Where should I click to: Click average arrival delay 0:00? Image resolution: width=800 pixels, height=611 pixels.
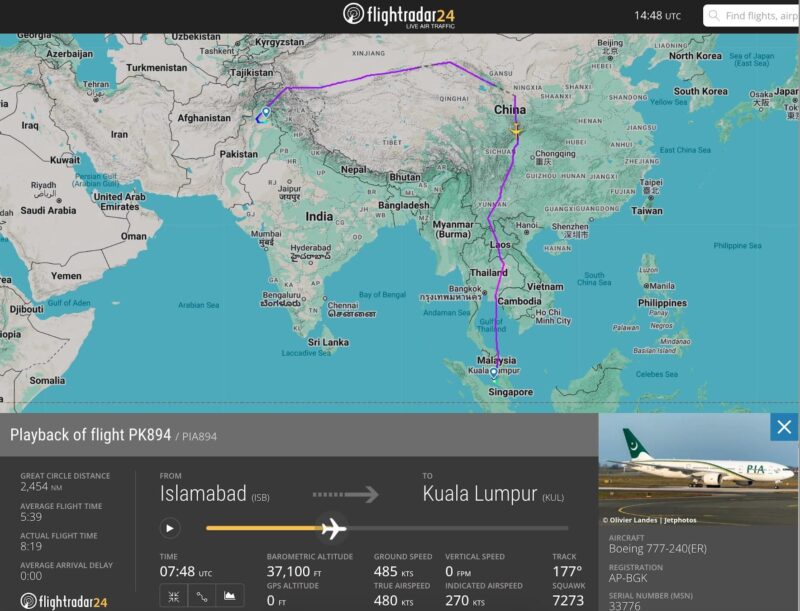[31, 576]
